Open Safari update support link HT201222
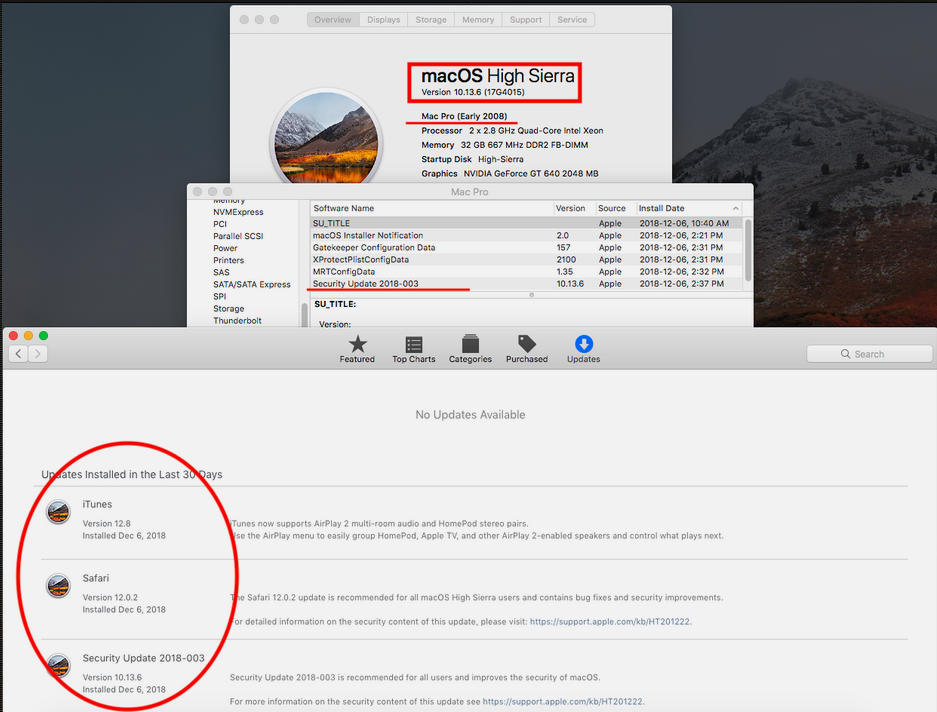The width and height of the screenshot is (937, 712). click(x=610, y=622)
